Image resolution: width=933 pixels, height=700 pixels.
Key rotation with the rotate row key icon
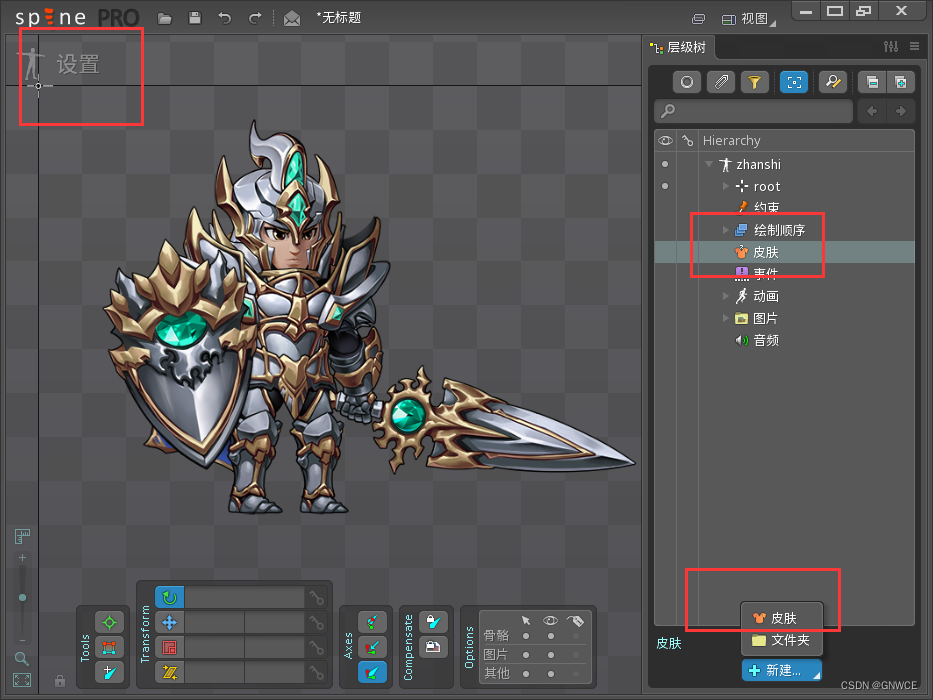317,597
